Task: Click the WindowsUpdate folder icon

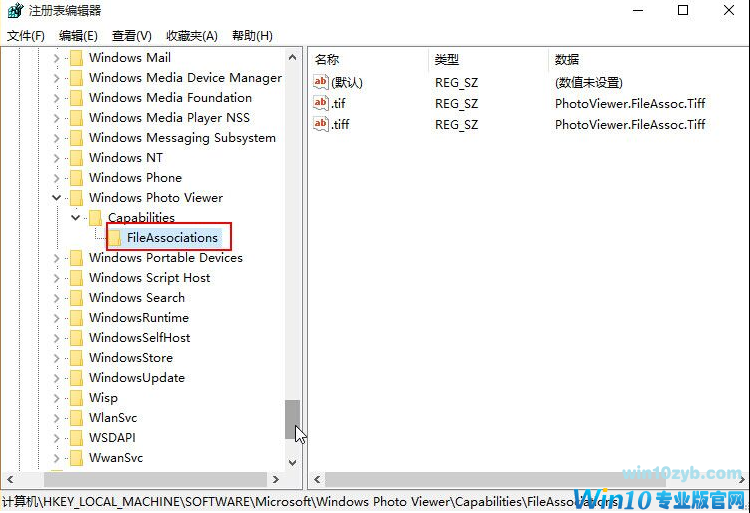Action: 77,378
